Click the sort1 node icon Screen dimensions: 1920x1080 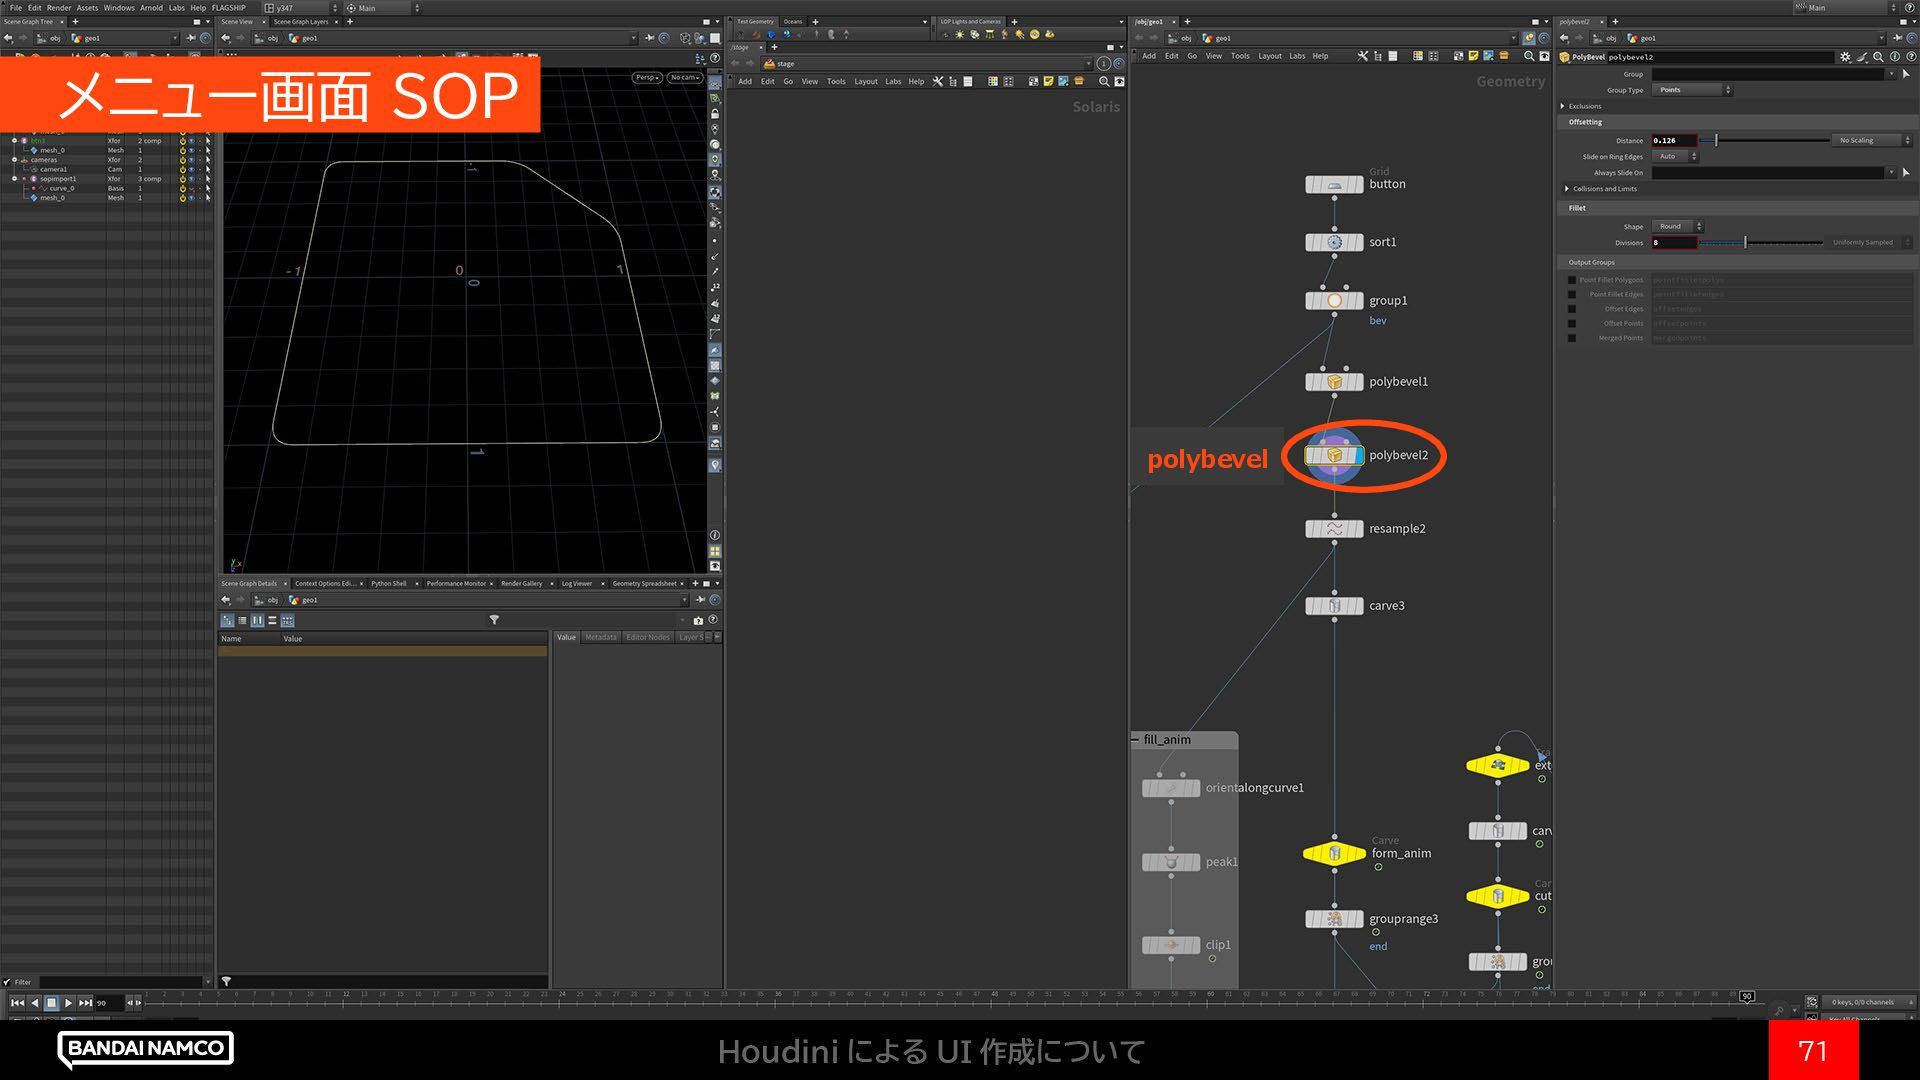(x=1334, y=243)
